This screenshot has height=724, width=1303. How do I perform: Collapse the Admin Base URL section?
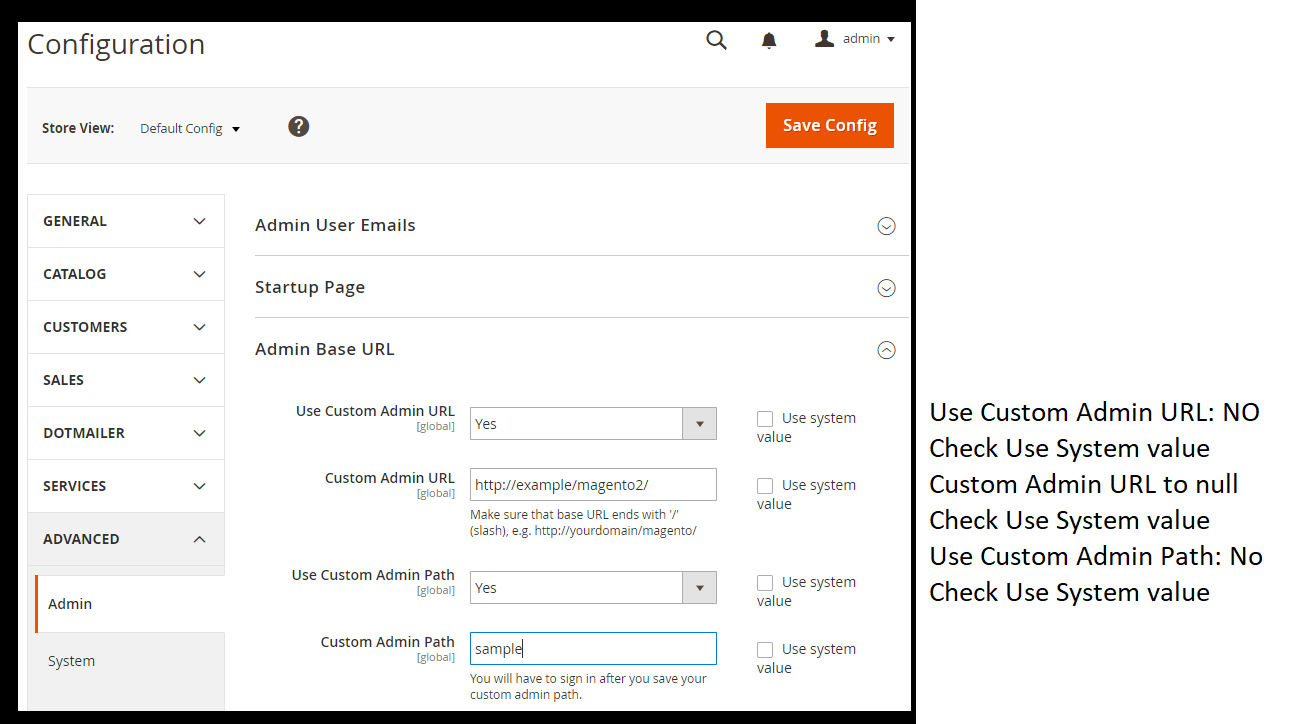tap(886, 350)
